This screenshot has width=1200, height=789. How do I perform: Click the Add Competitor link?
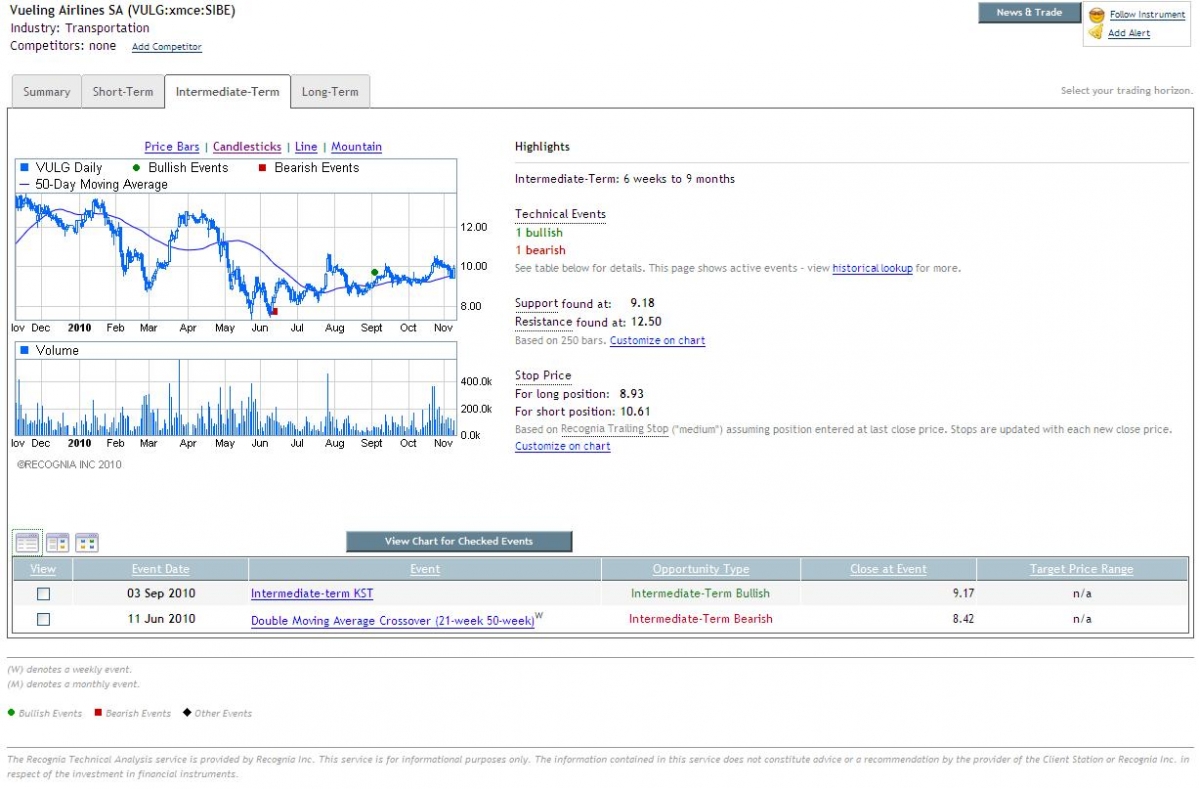click(166, 47)
